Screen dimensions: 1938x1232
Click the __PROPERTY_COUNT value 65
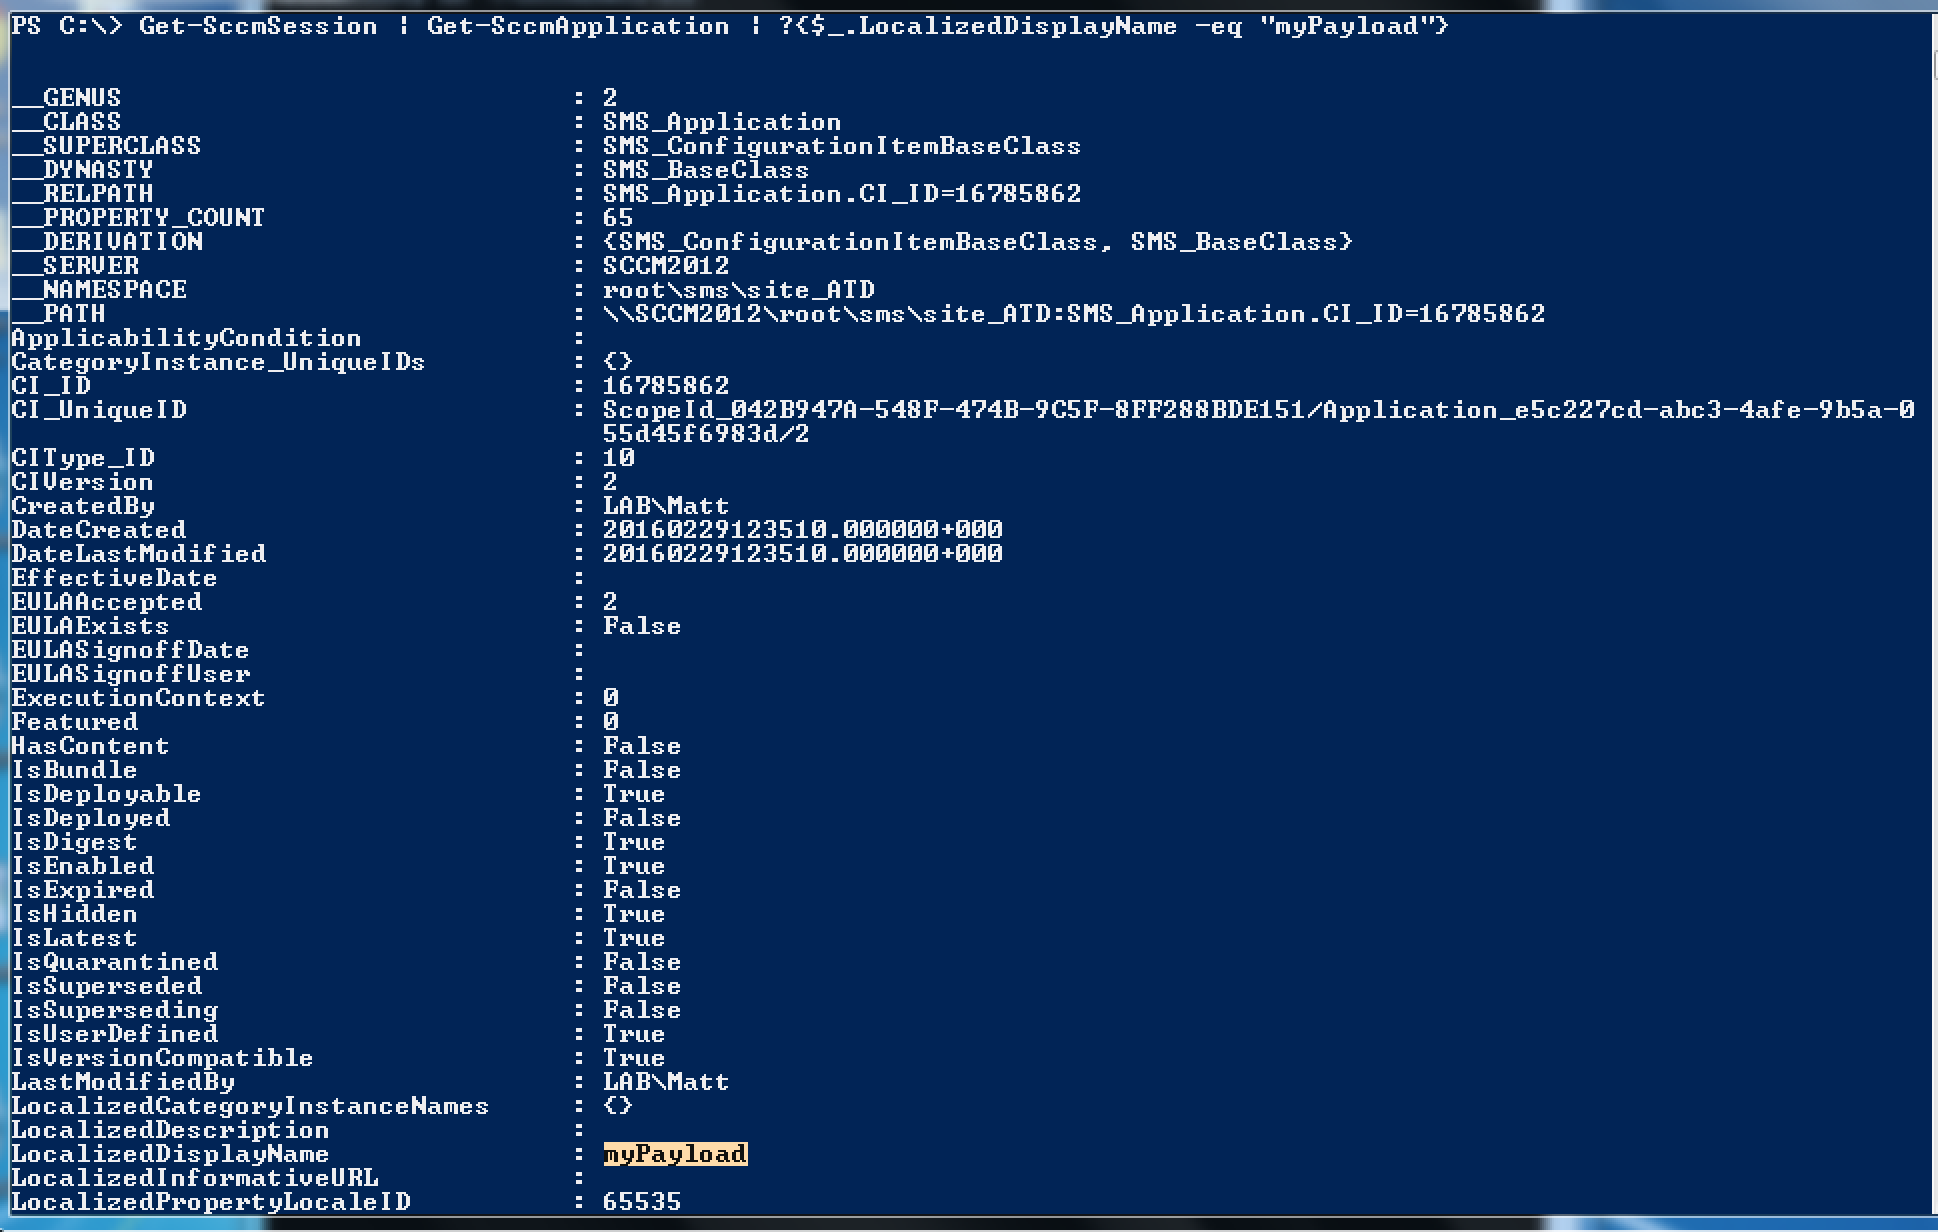pyautogui.click(x=617, y=218)
